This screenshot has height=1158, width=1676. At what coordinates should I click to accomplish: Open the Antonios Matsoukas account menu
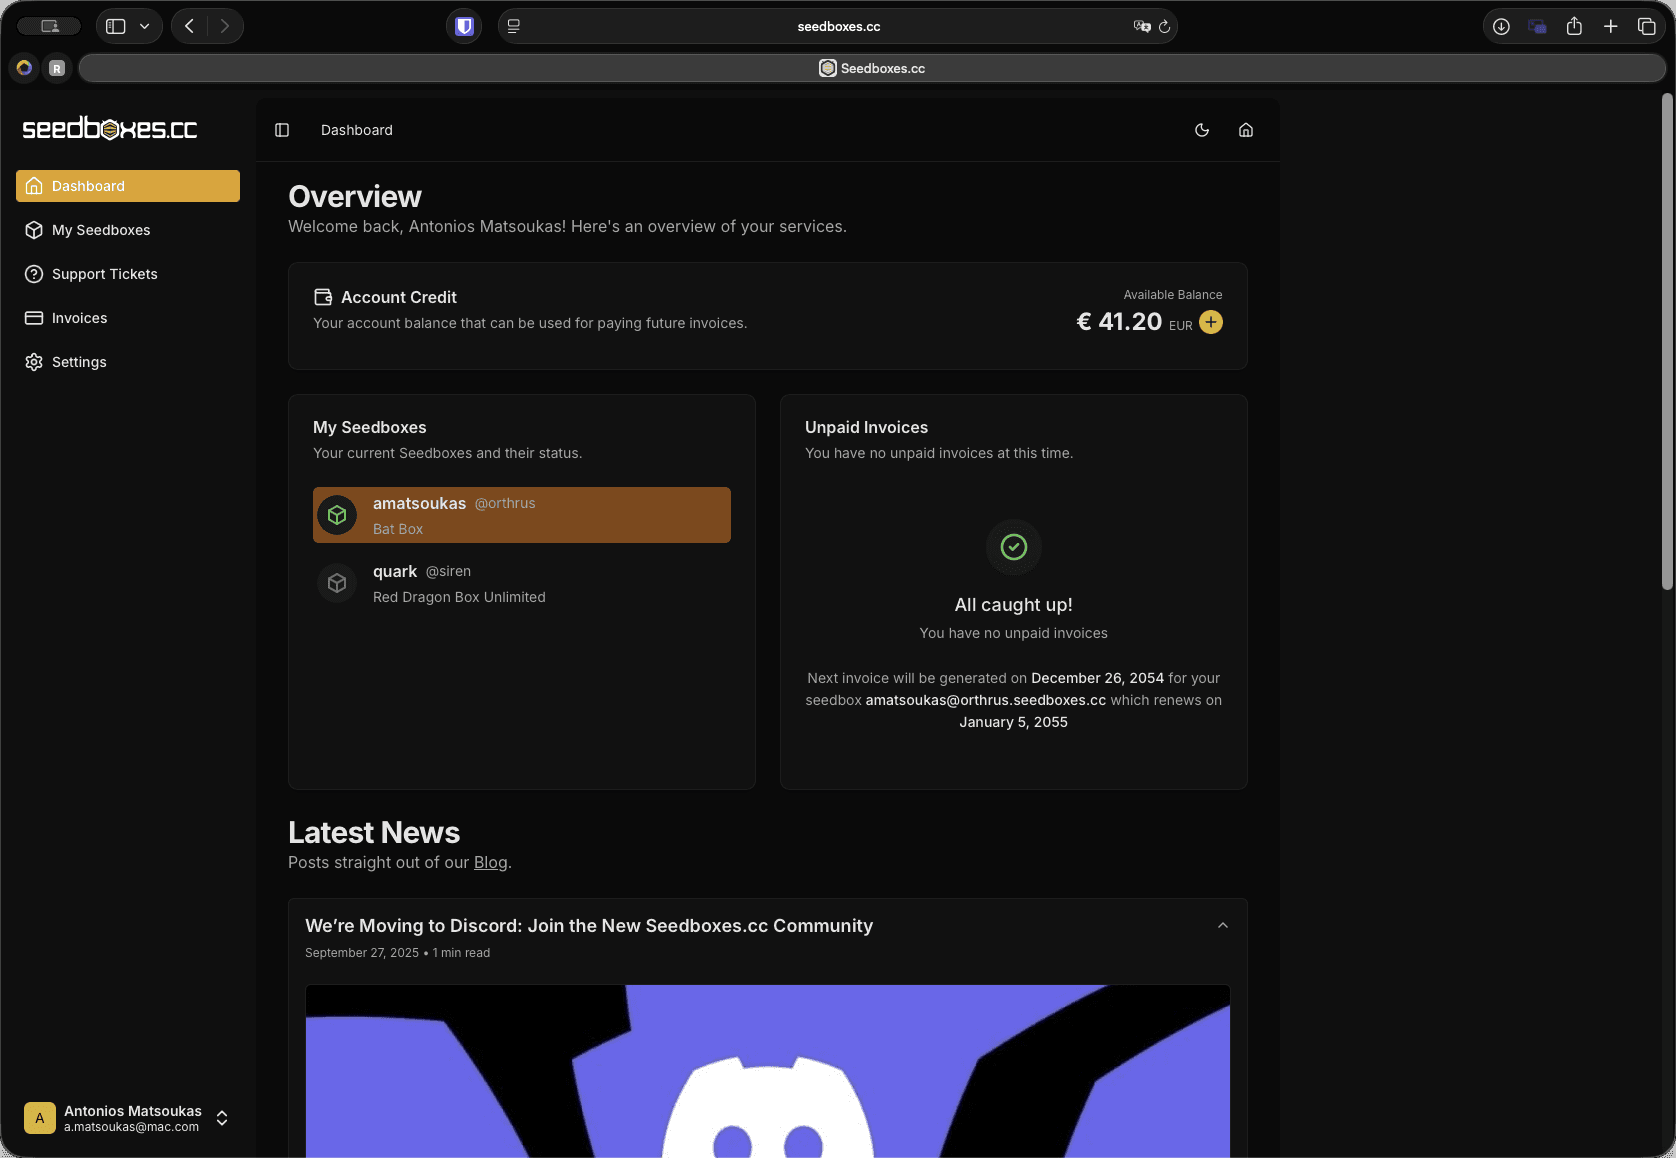click(128, 1118)
